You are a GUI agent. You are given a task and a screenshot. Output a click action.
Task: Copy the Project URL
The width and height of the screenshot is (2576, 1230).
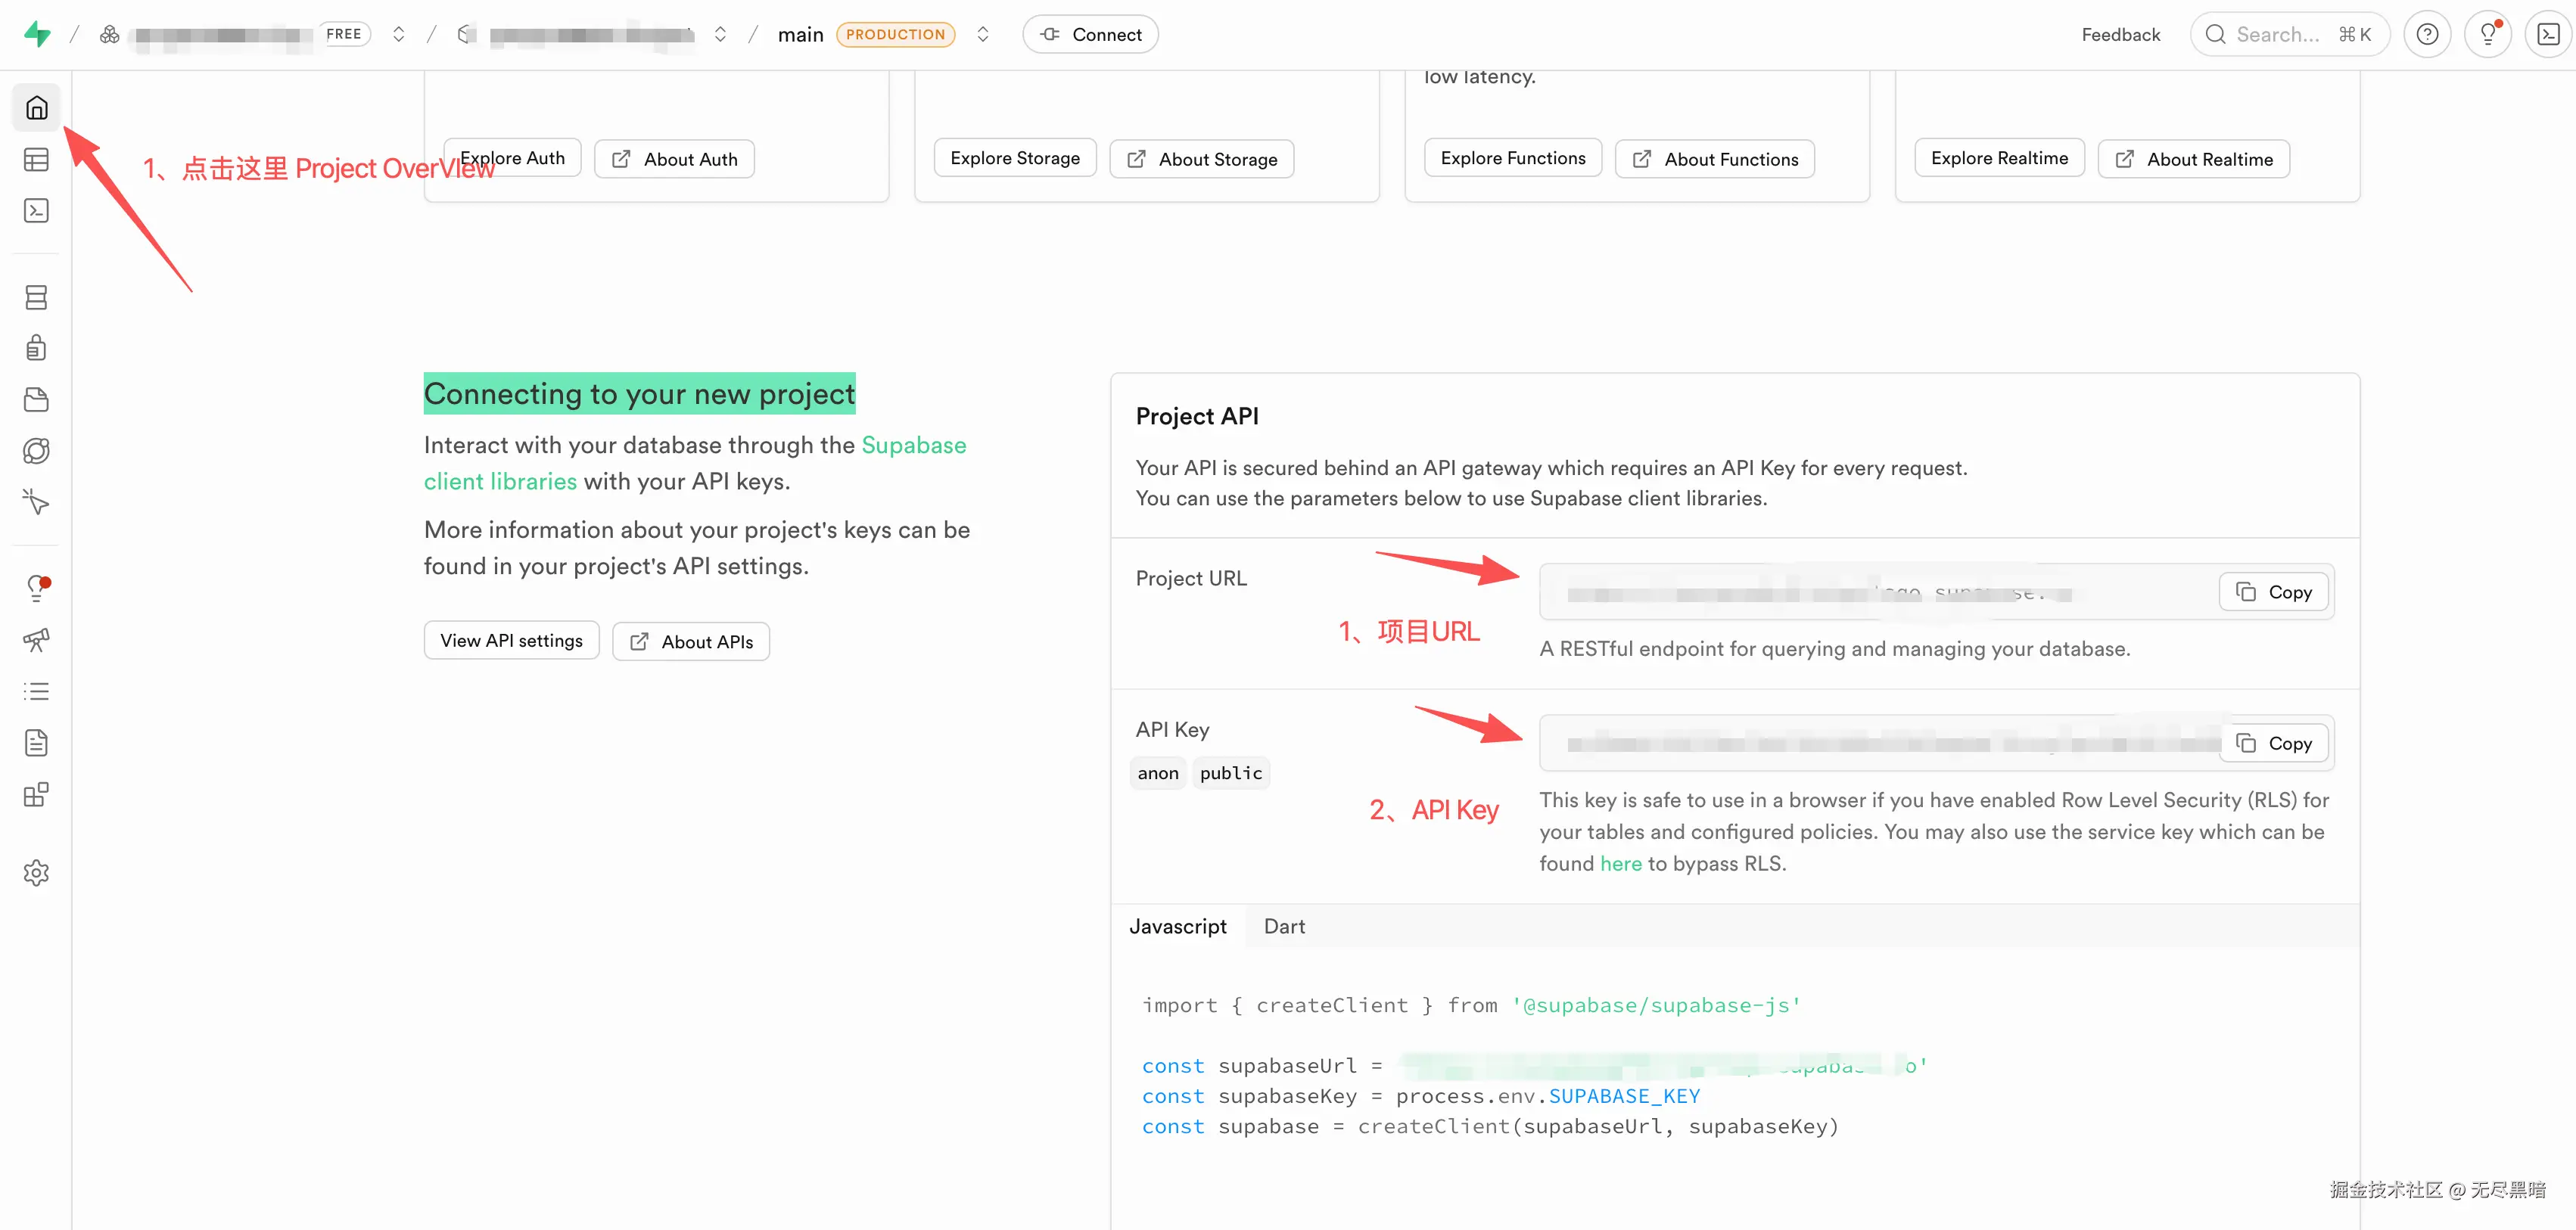coord(2273,592)
